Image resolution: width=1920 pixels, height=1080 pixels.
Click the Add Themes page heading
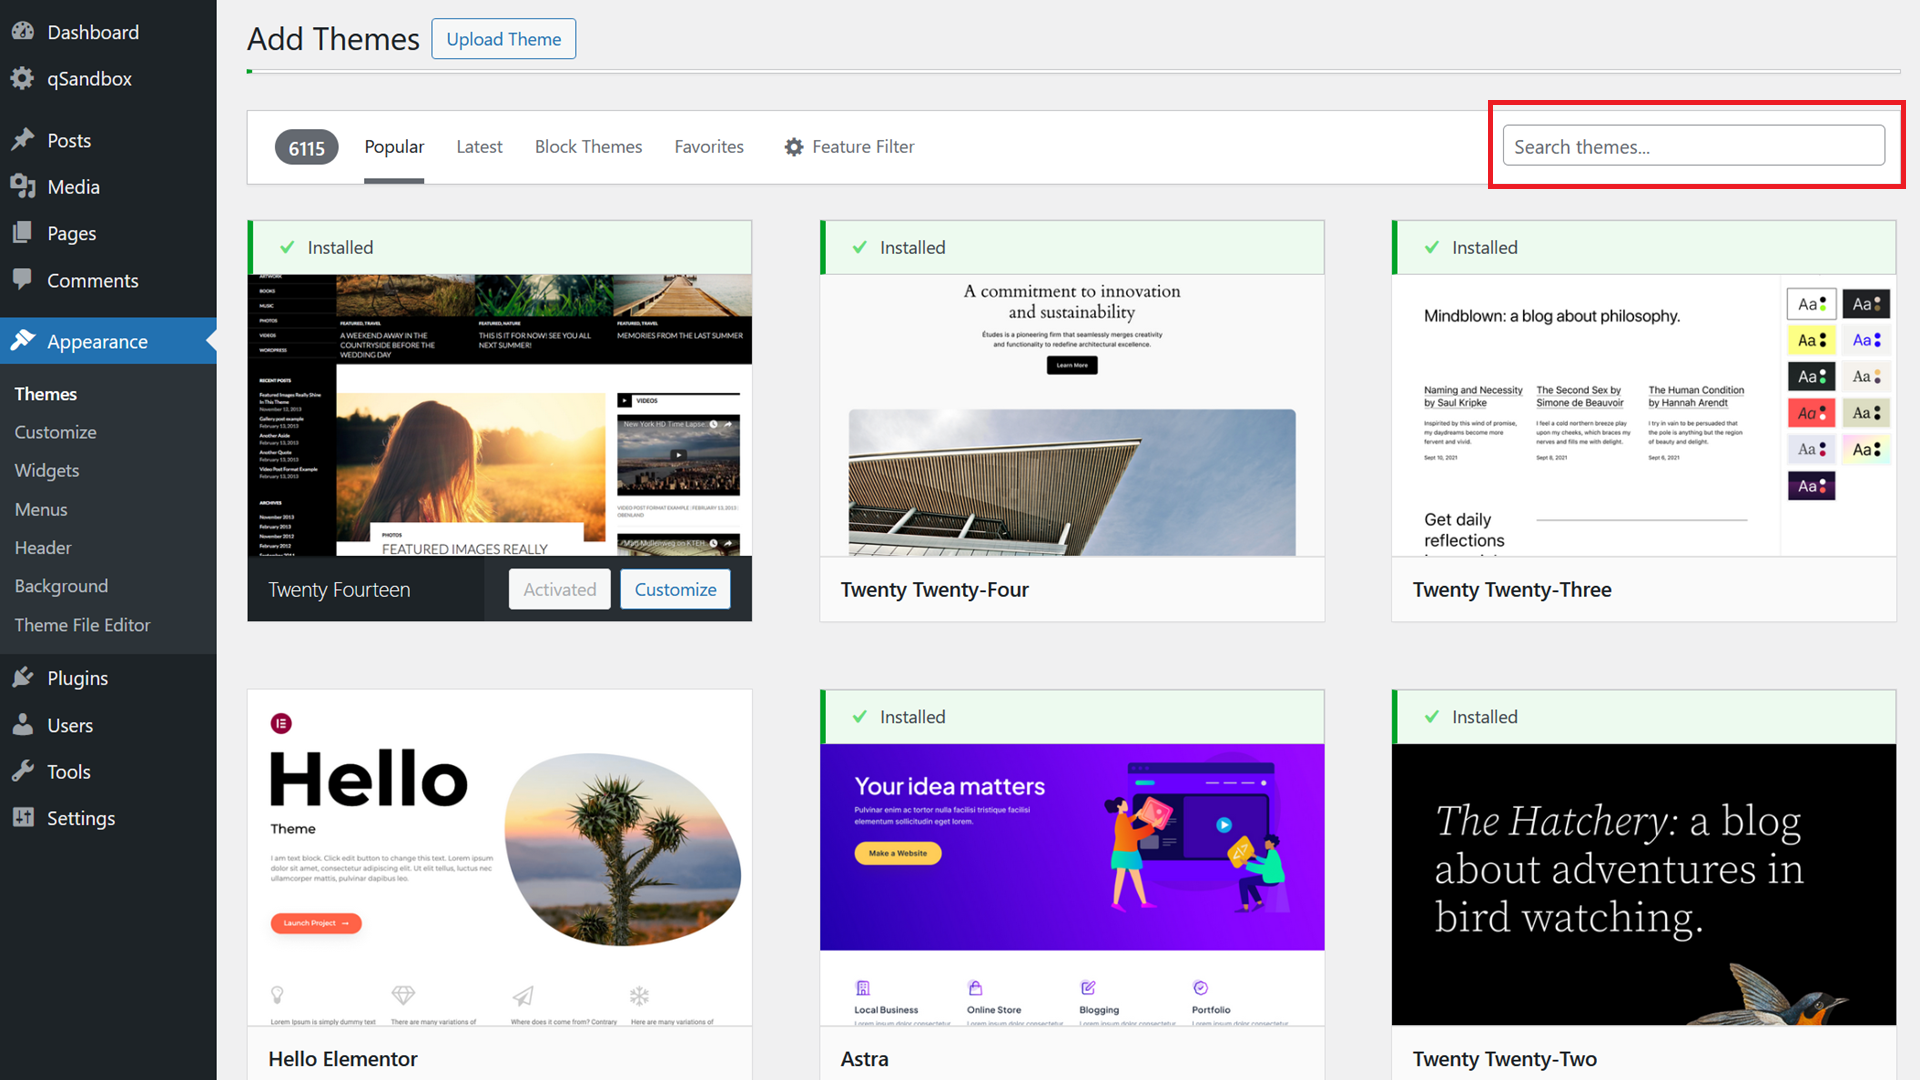coord(333,39)
